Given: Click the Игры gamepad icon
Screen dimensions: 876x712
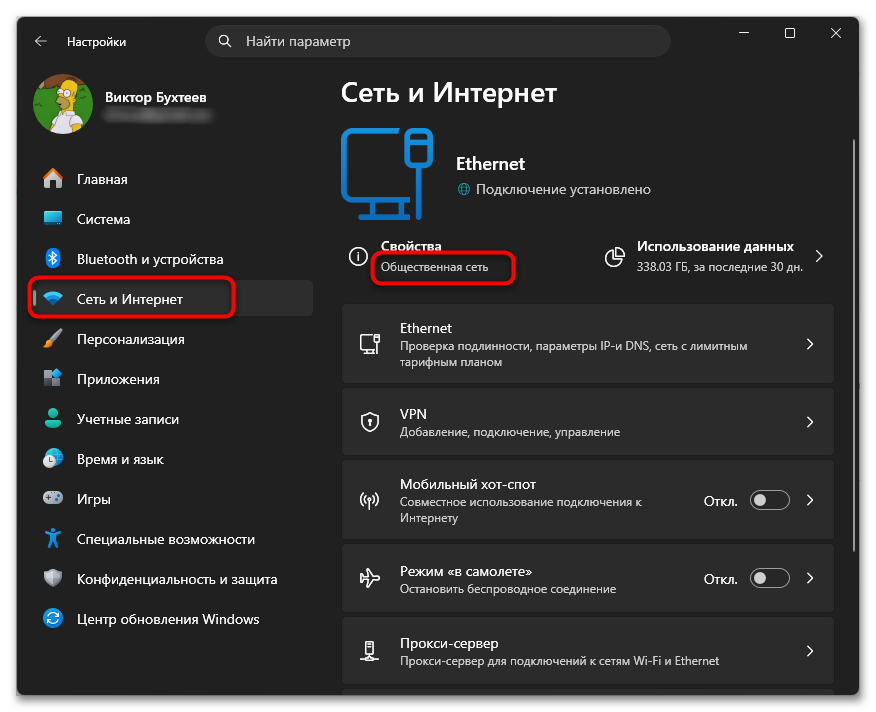Looking at the screenshot, I should click(53, 499).
